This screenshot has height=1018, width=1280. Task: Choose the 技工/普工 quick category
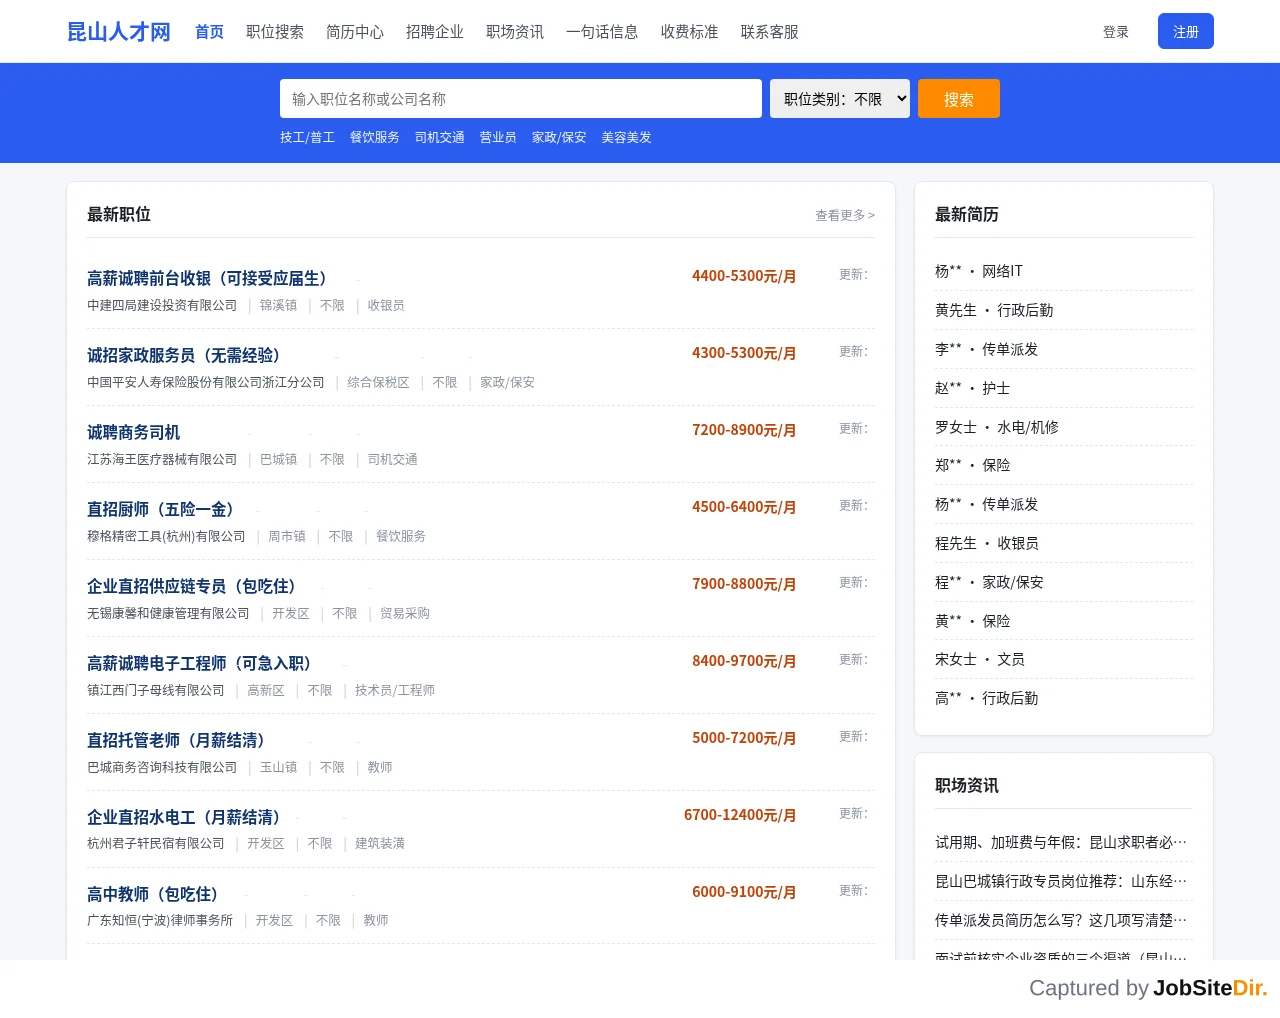point(308,137)
